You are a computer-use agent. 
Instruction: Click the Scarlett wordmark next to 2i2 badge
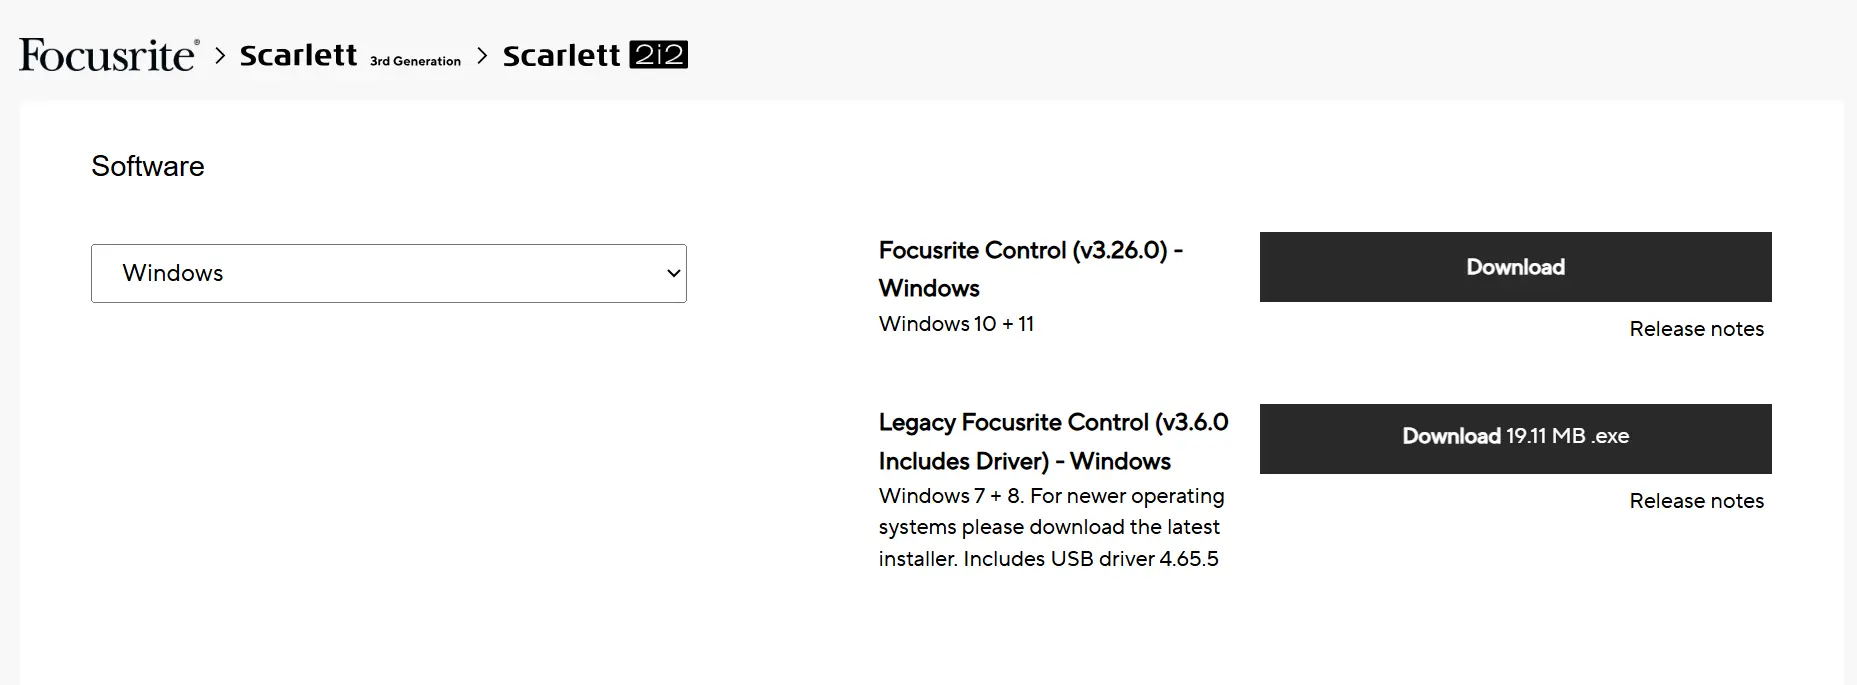pyautogui.click(x=561, y=55)
